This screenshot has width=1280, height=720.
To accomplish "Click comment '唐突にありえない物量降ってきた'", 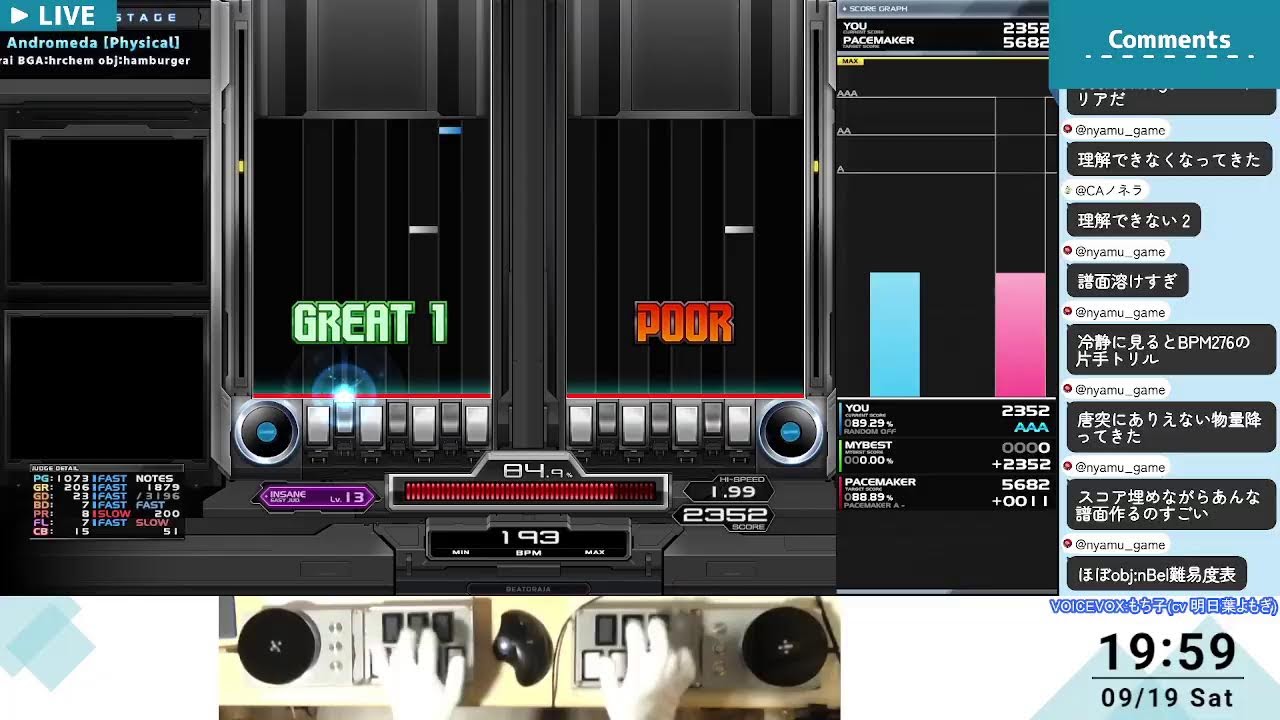I will 1171,427.
